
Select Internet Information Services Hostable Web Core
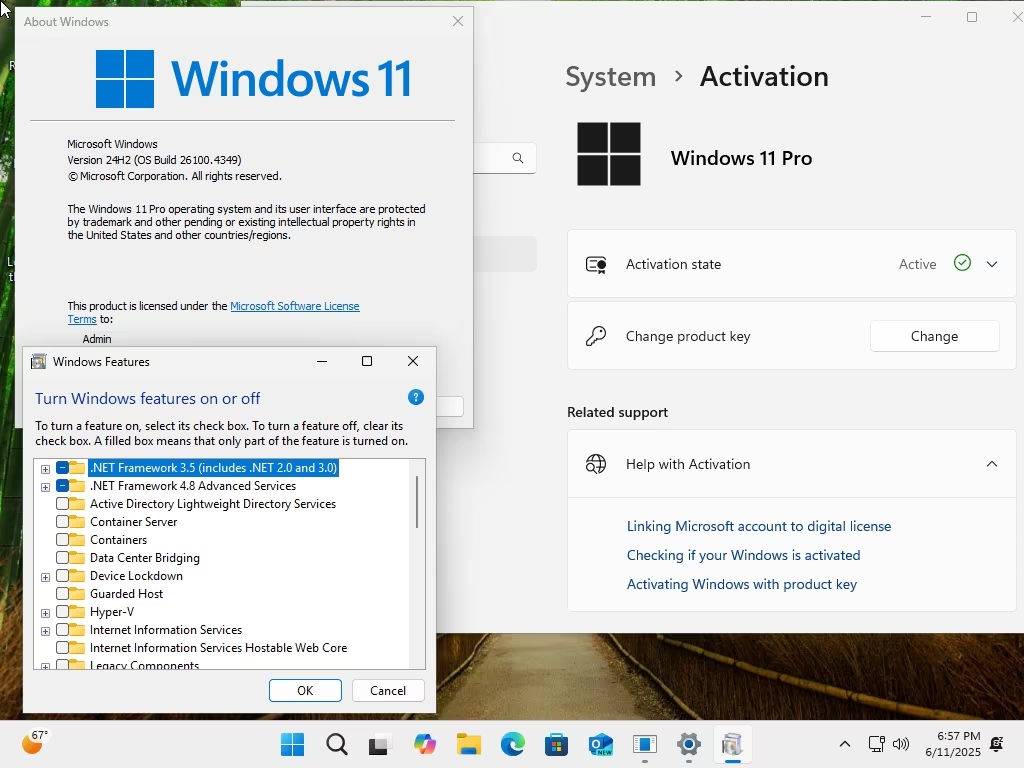[x=218, y=647]
